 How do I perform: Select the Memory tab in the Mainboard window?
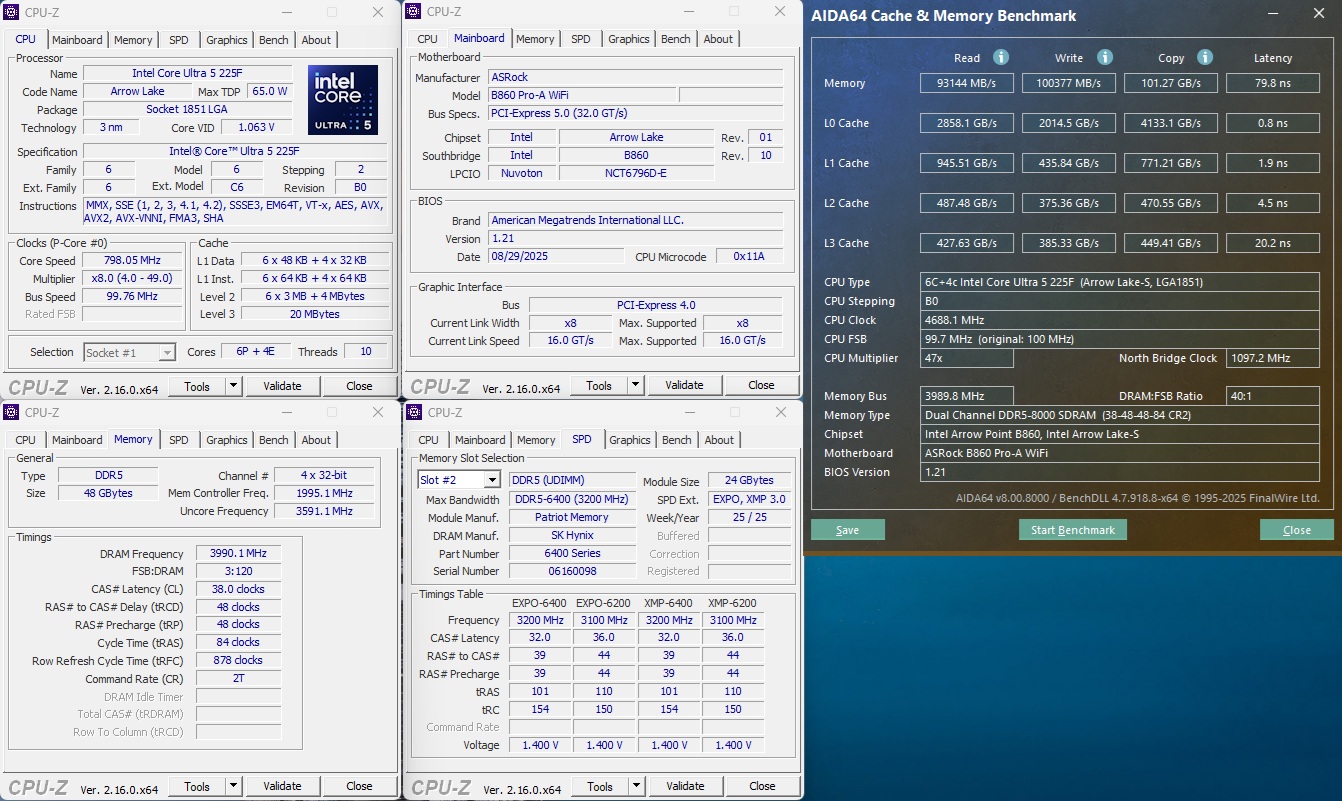[x=535, y=39]
